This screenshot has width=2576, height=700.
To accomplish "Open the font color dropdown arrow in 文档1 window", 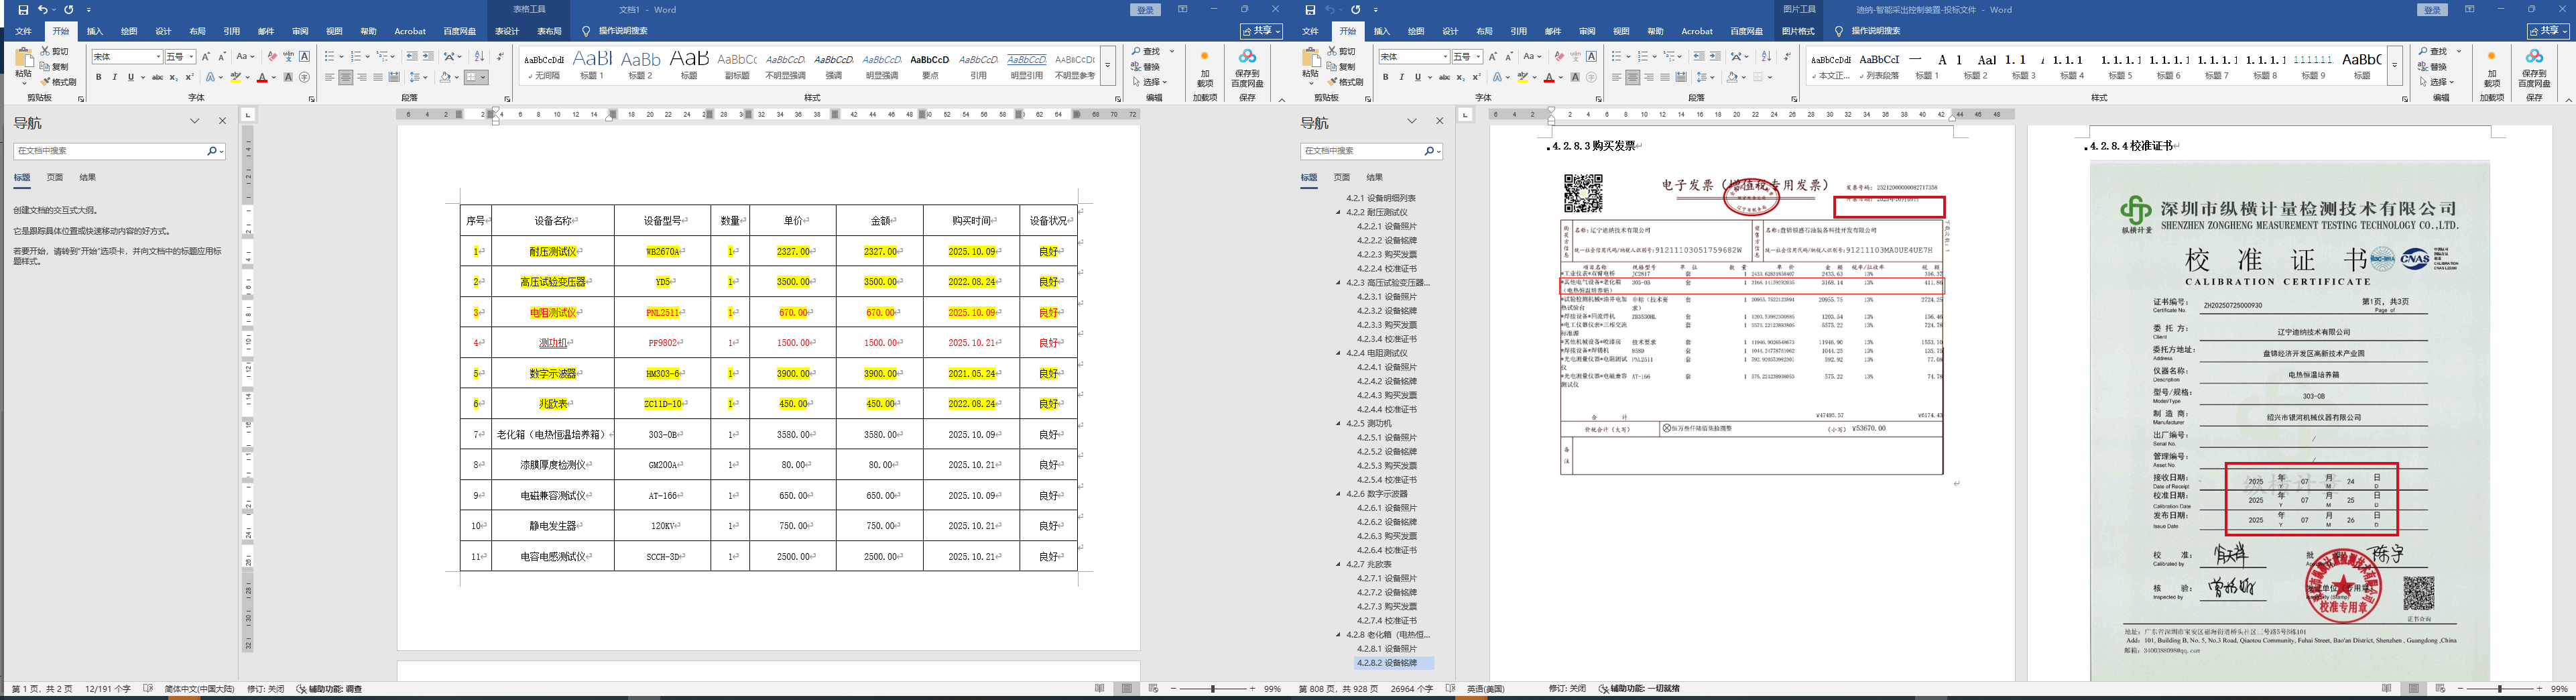I will pyautogui.click(x=273, y=77).
